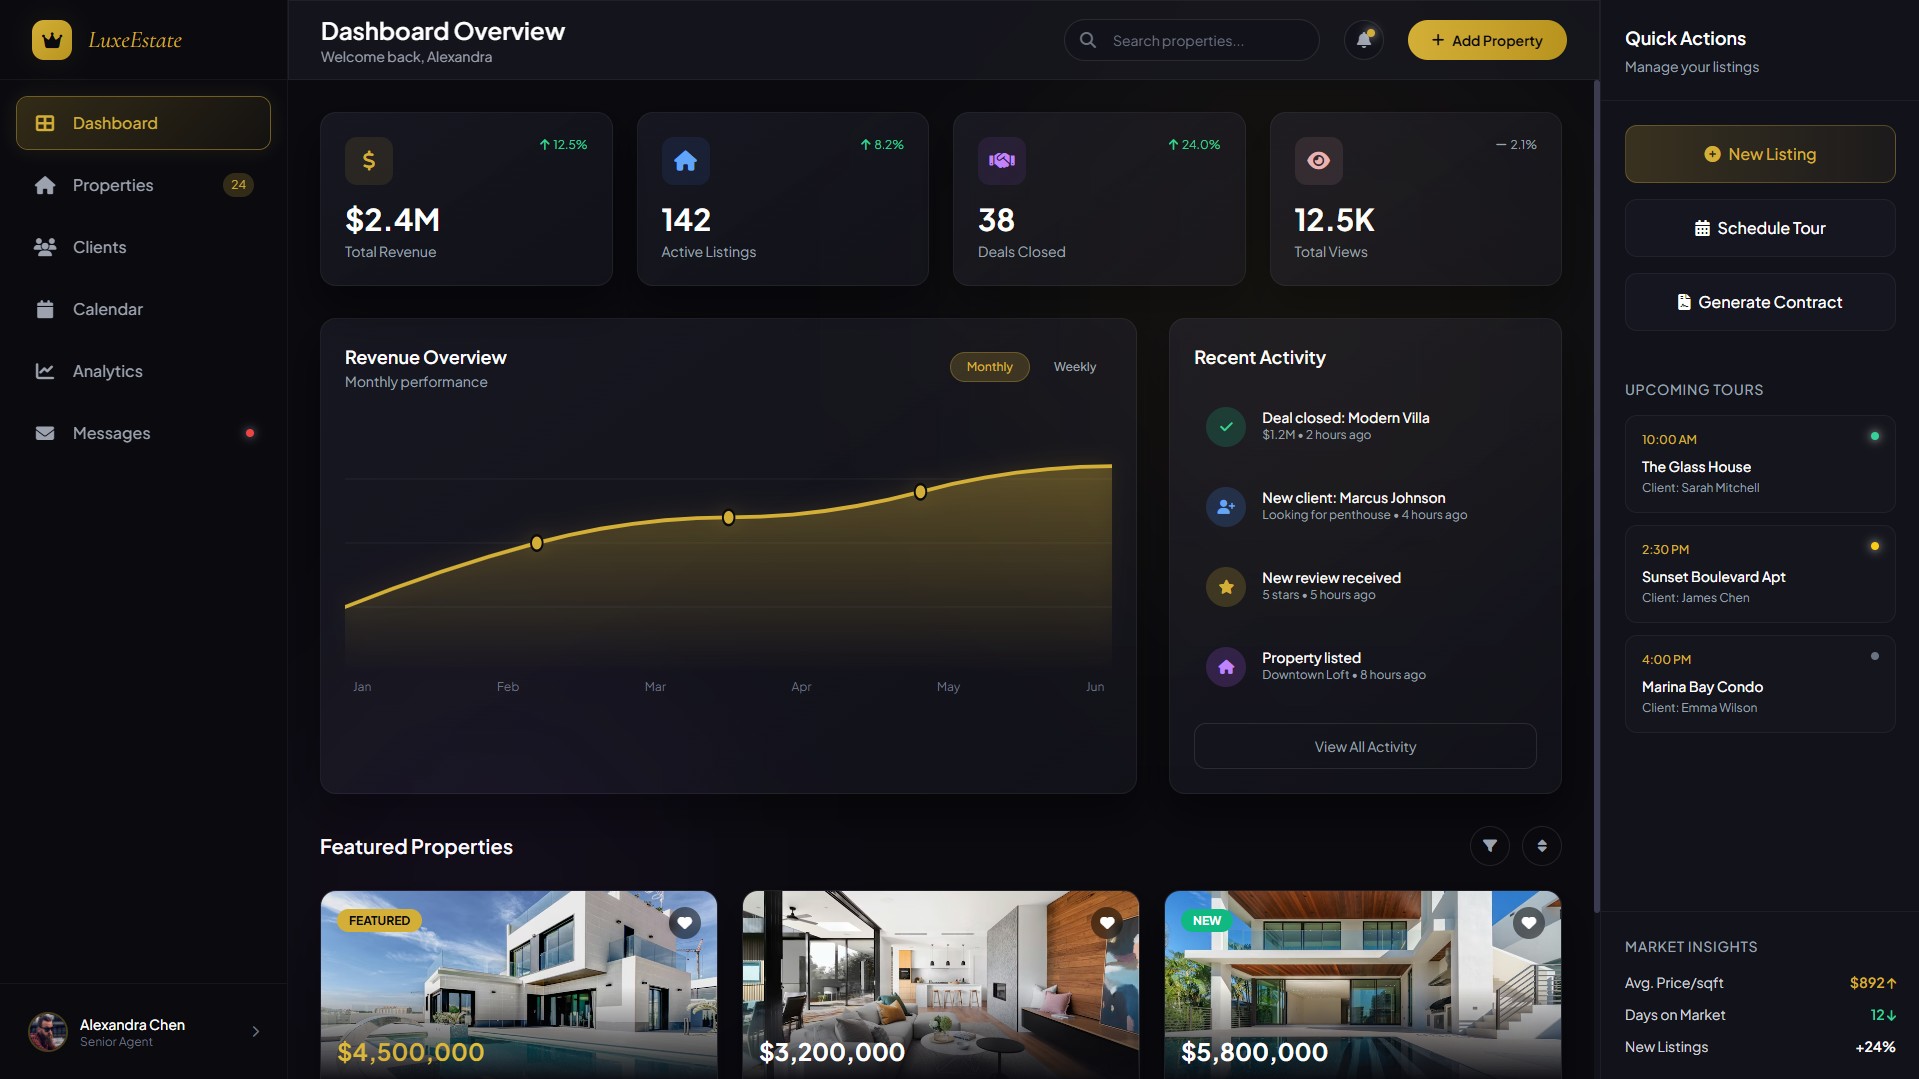Select Monthly revenue view
Screen dimensions: 1919x1079
989,367
